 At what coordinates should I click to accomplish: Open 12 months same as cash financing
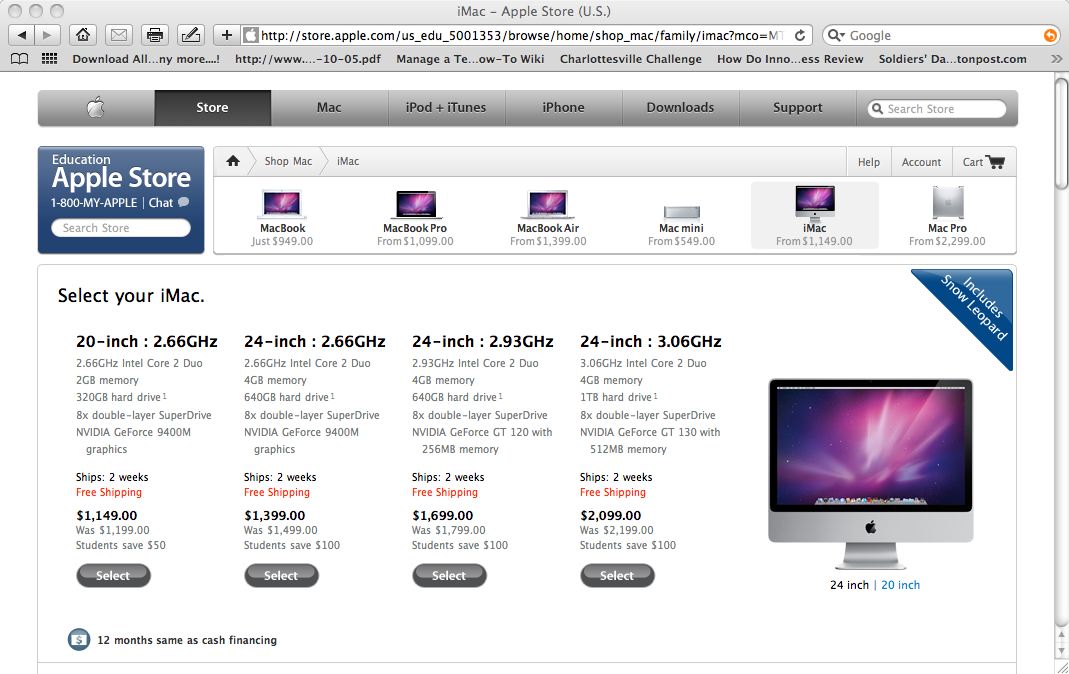pyautogui.click(x=187, y=640)
